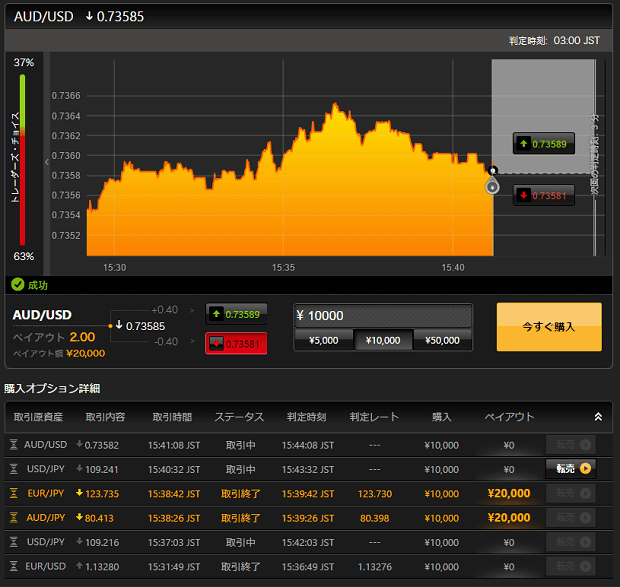This screenshot has width=620, height=587.
Task: Click the disabled 転売 button on EUR/USD row
Action: [x=571, y=566]
